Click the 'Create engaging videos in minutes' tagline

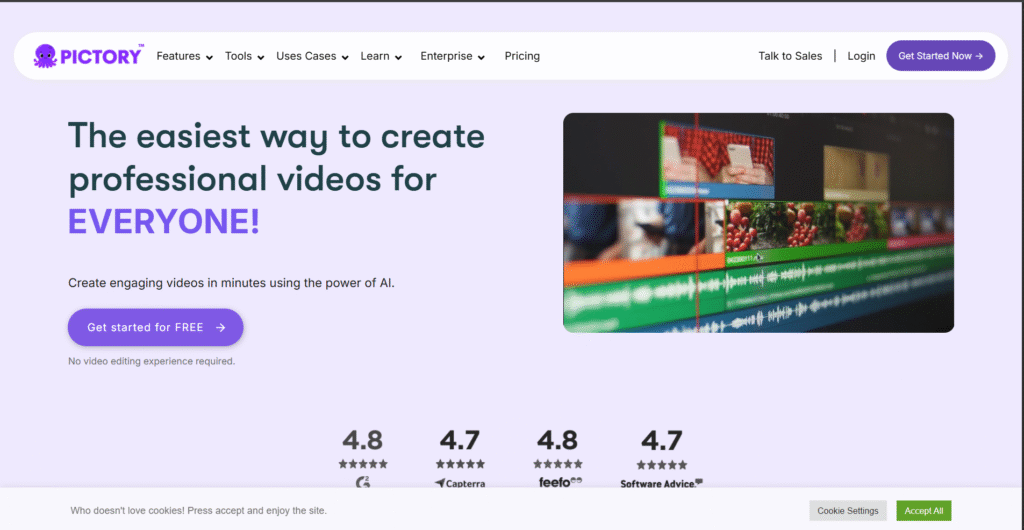tap(231, 283)
